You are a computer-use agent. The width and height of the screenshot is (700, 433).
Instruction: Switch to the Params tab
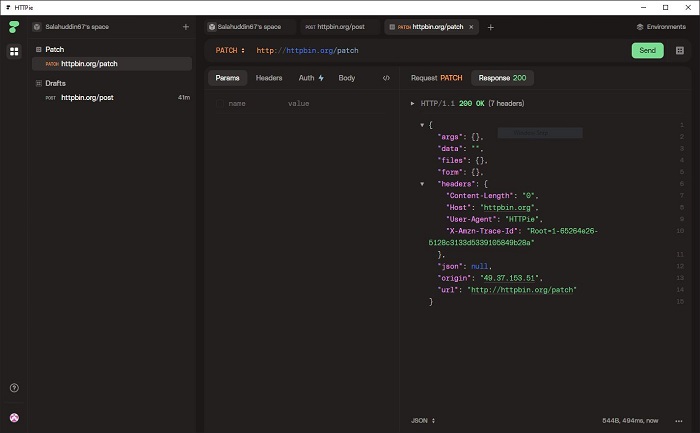(x=227, y=78)
